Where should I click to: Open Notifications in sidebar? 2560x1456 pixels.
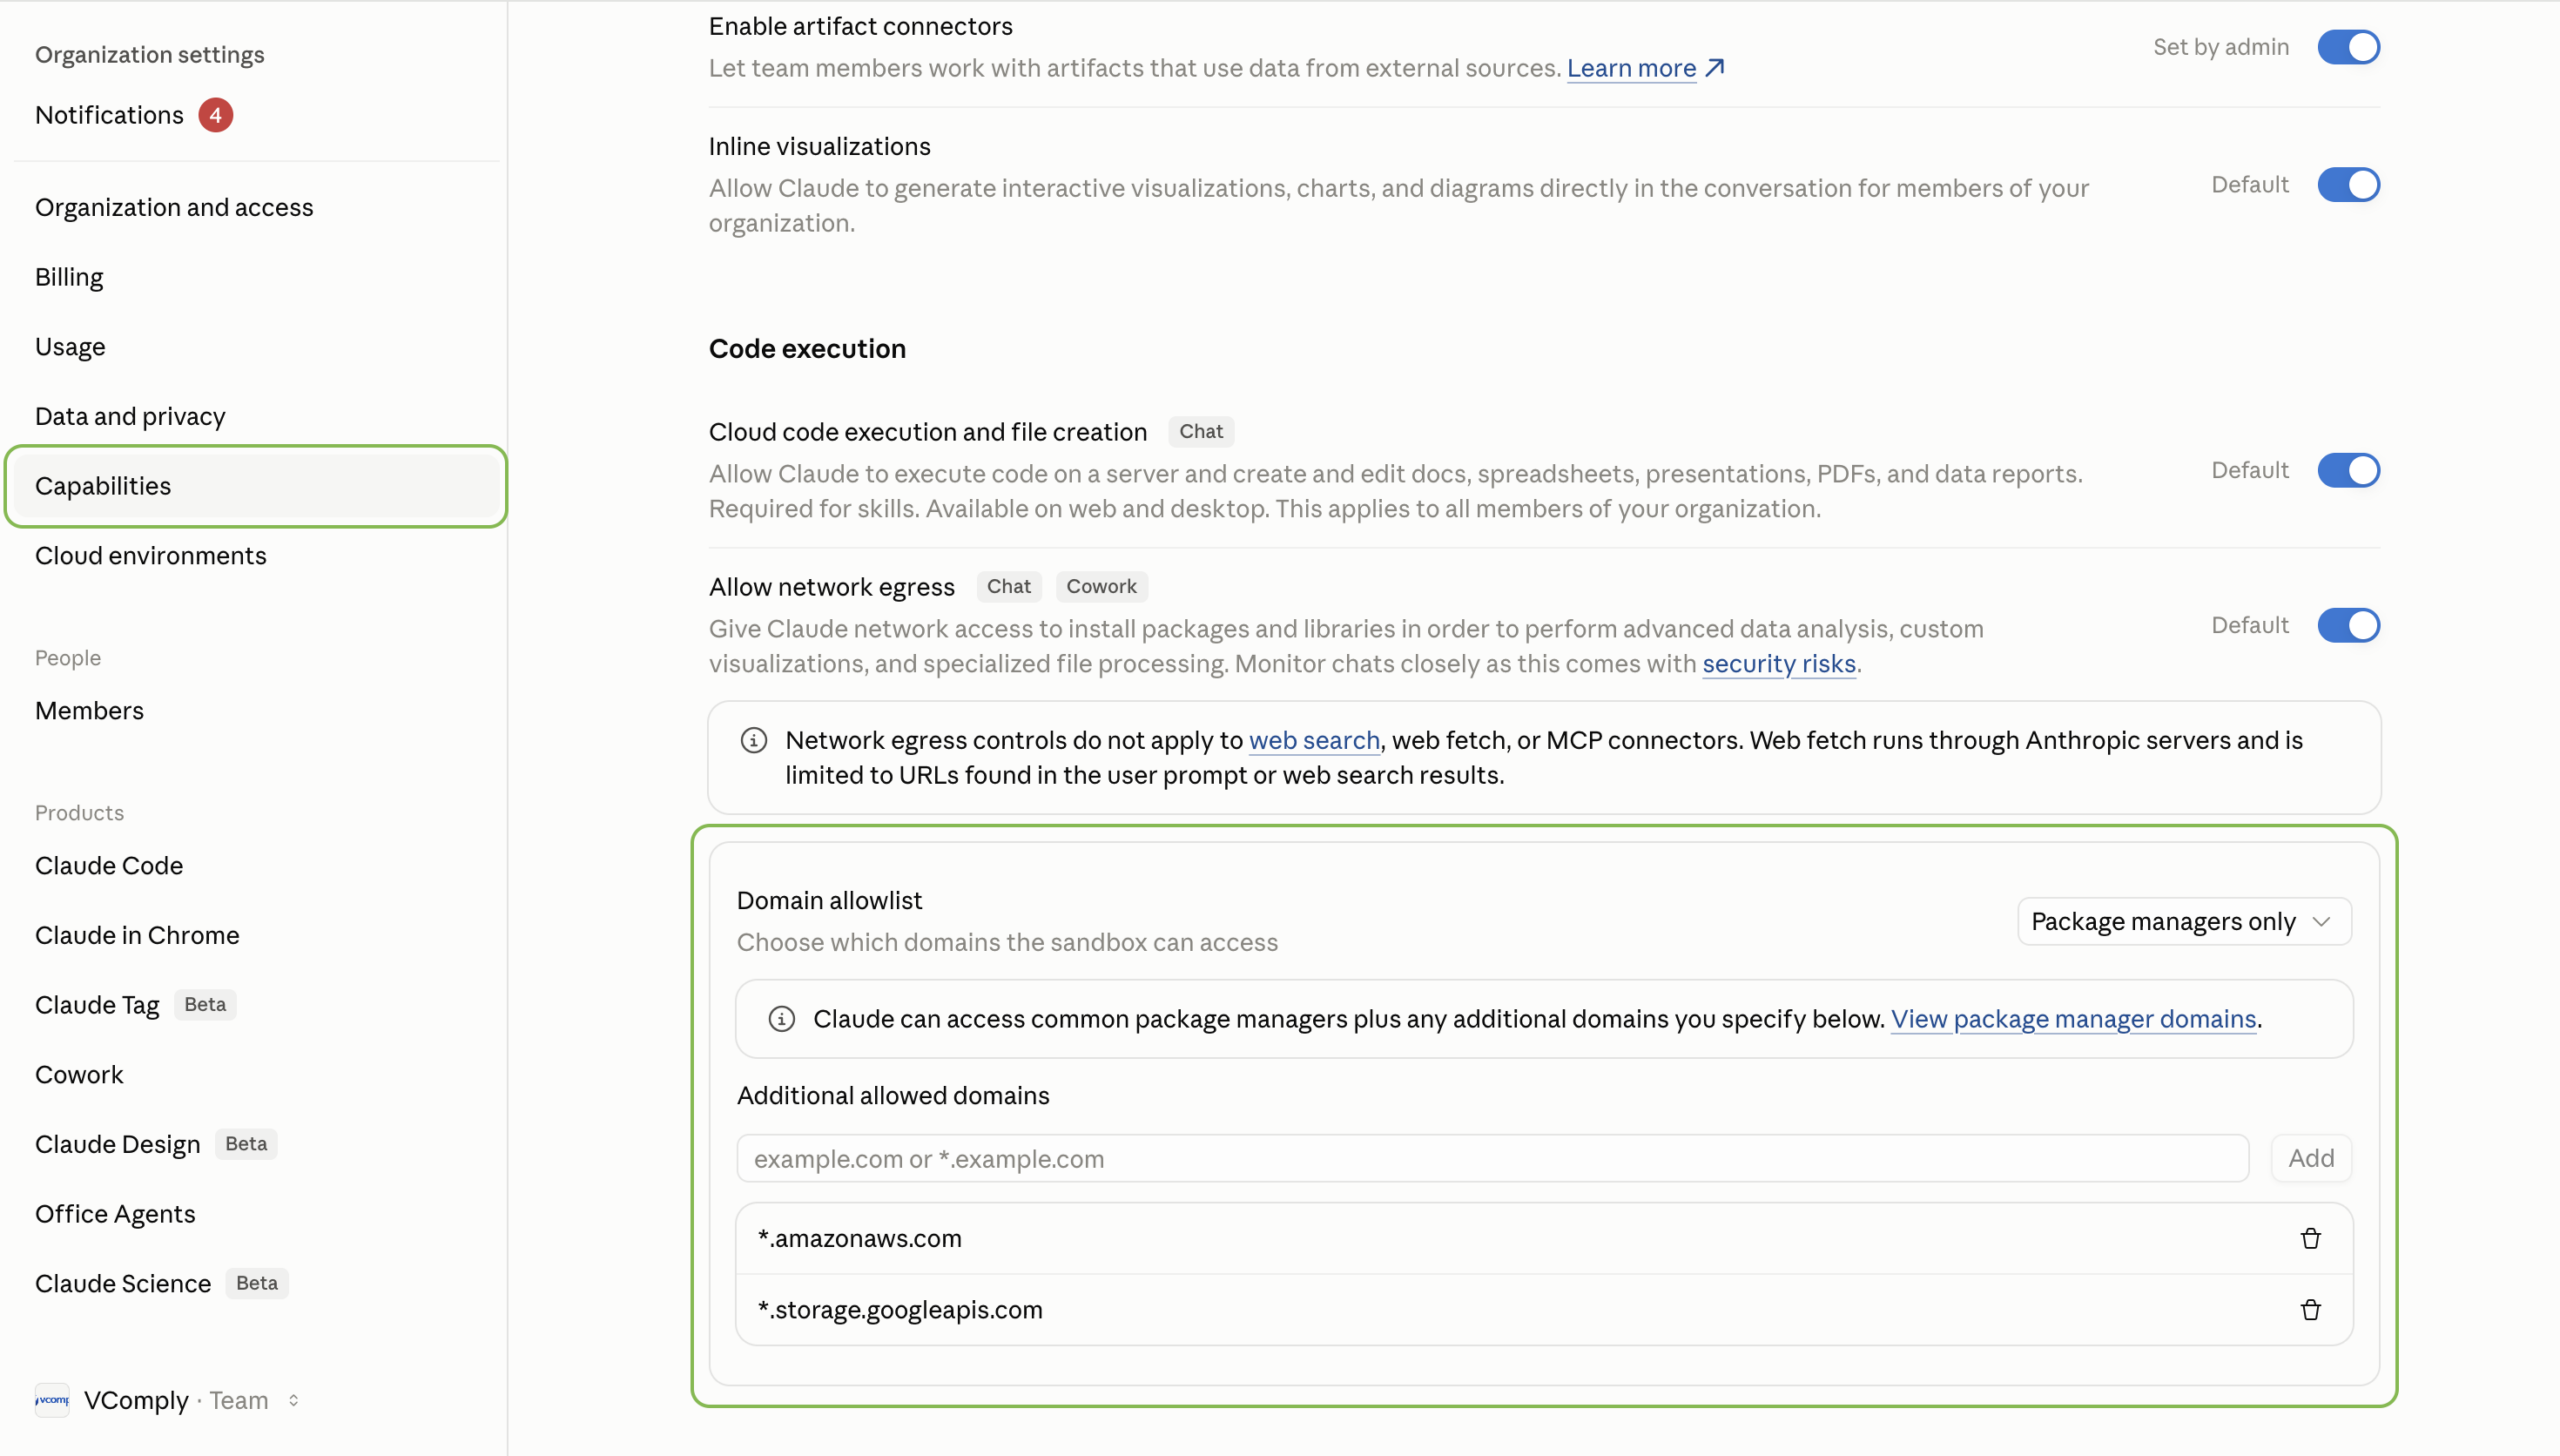(256, 115)
